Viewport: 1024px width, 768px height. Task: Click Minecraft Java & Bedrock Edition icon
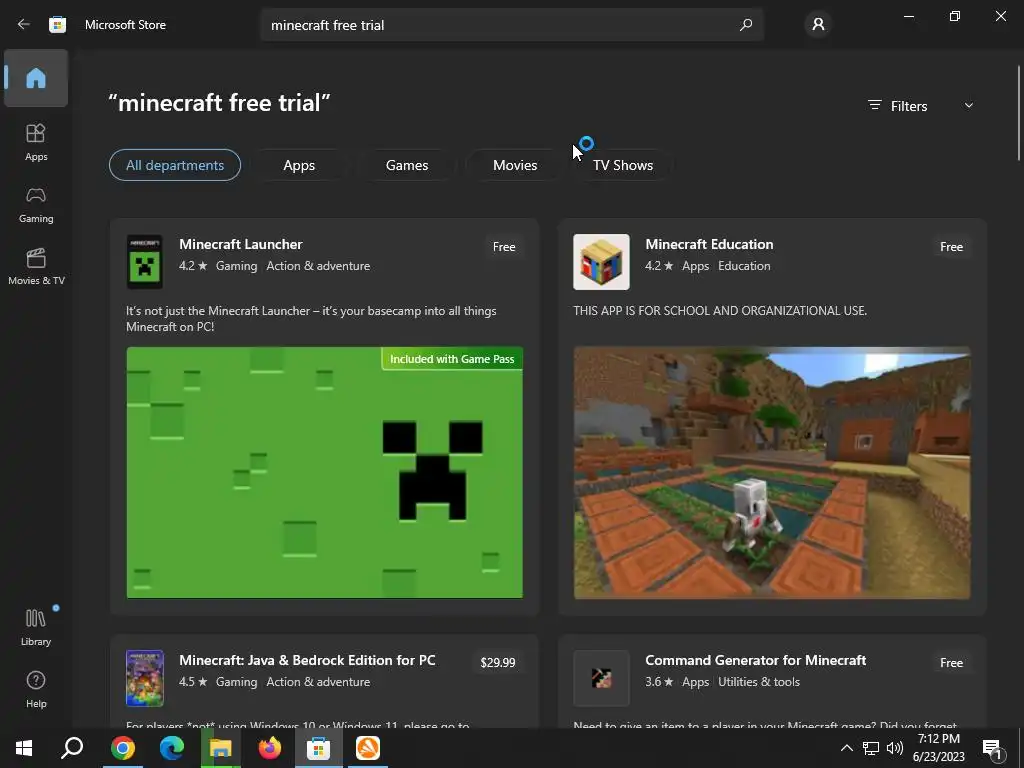pos(144,678)
